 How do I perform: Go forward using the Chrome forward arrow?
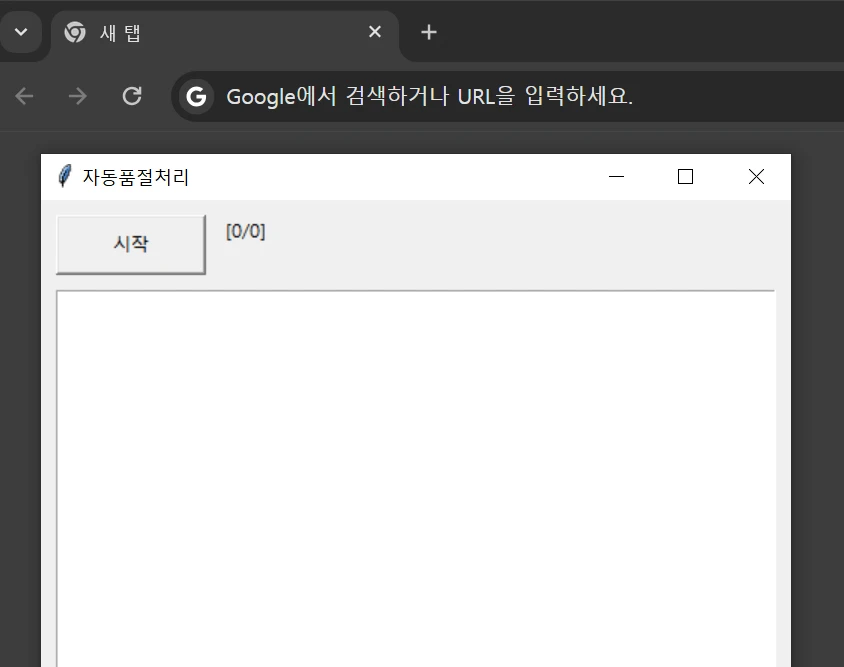77,96
